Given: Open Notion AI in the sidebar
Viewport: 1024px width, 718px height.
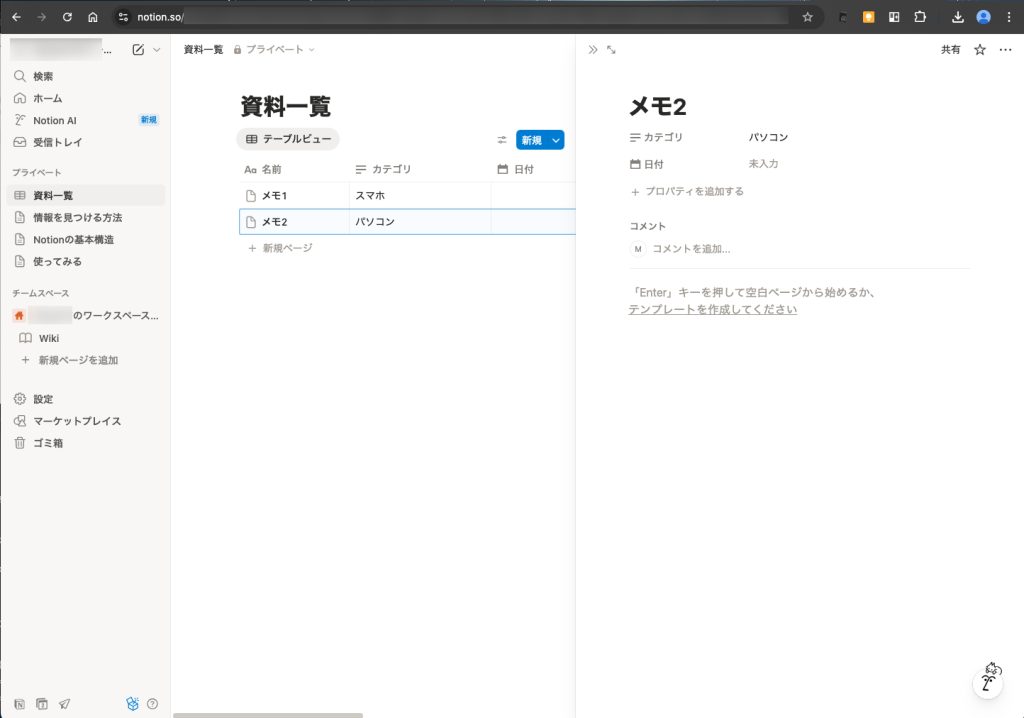Looking at the screenshot, I should (x=86, y=120).
